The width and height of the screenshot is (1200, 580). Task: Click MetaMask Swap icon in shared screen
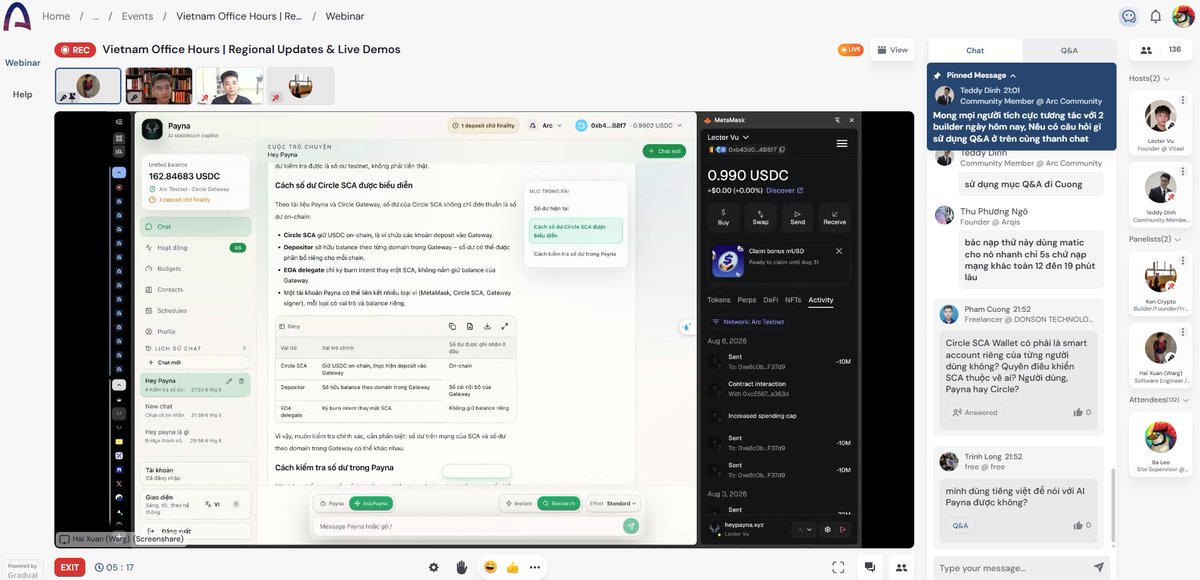click(x=760, y=215)
